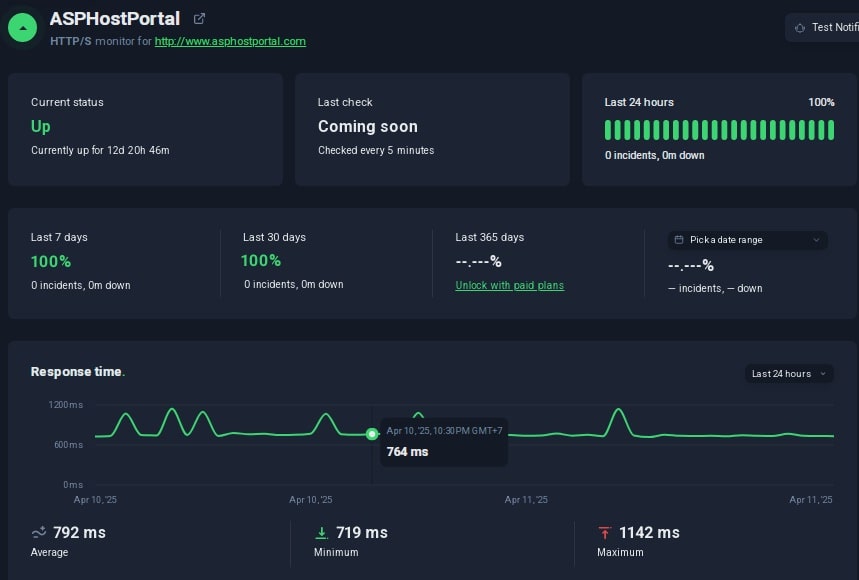Click the '— incidents, — down' text
Image resolution: width=859 pixels, height=580 pixels.
pos(715,289)
